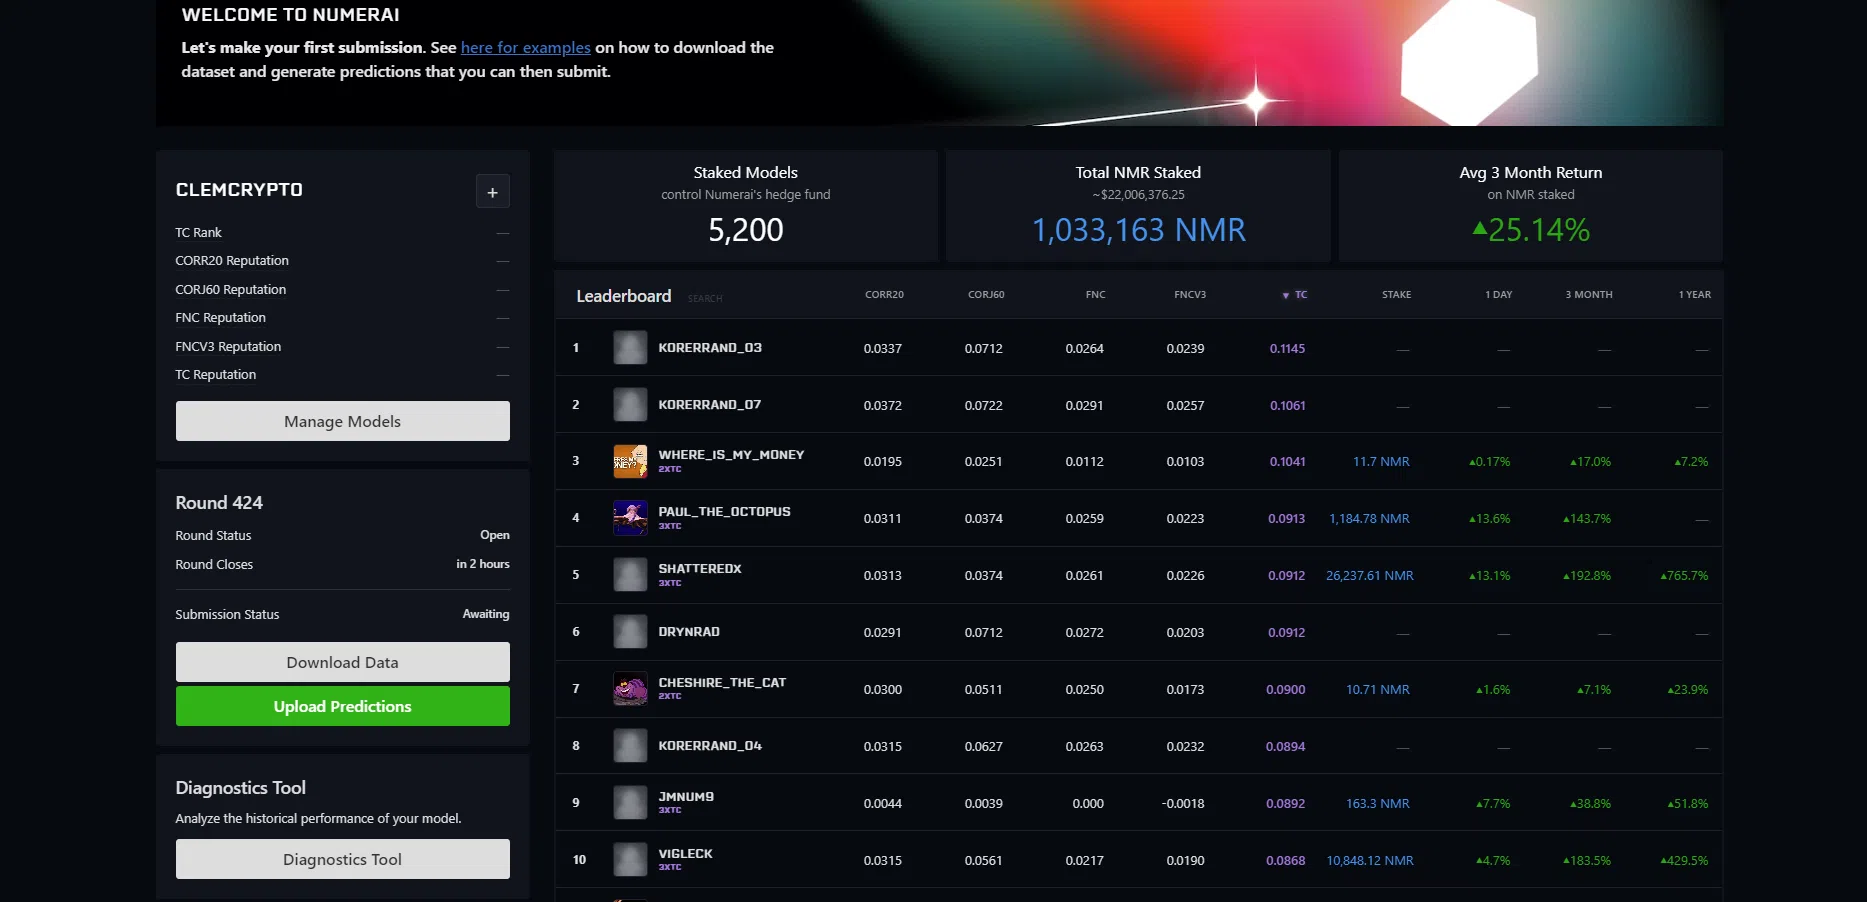Open the Diagnostics Tool button
This screenshot has height=902, width=1867.
[343, 859]
